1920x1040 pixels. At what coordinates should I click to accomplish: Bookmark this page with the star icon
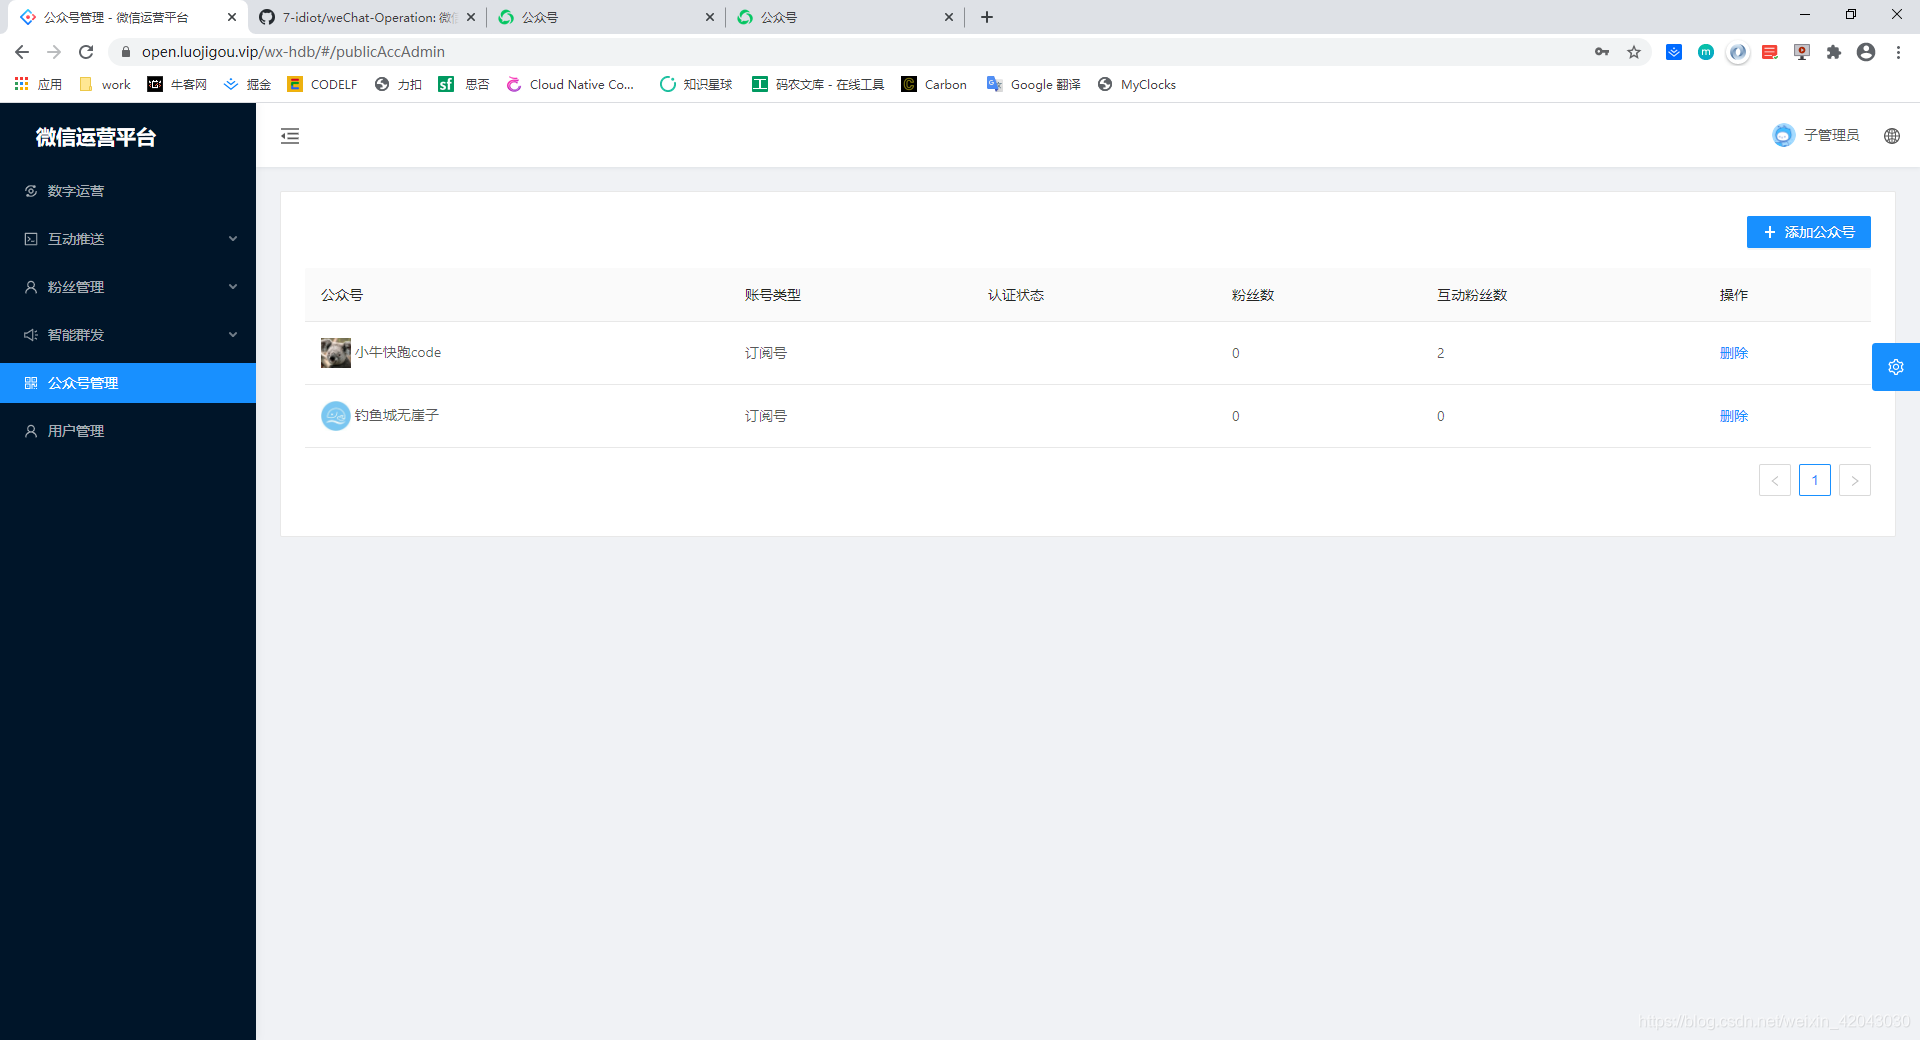(x=1634, y=52)
